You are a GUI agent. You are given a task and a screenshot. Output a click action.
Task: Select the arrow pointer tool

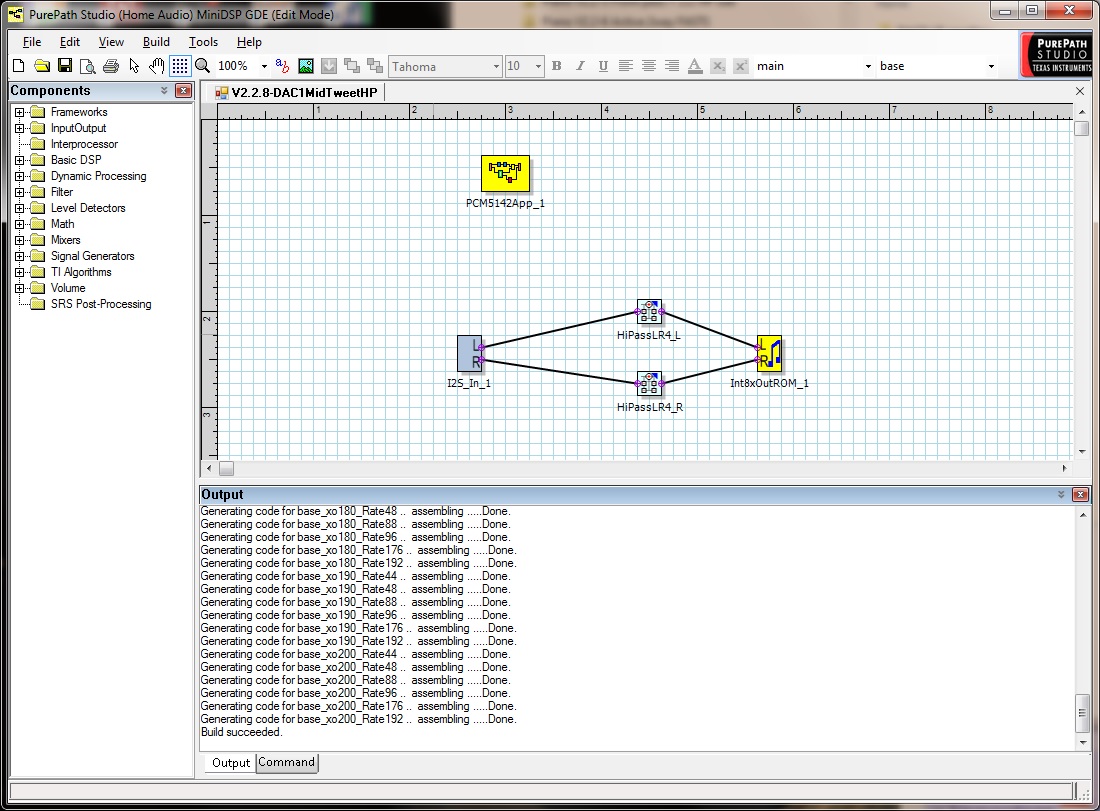(134, 66)
